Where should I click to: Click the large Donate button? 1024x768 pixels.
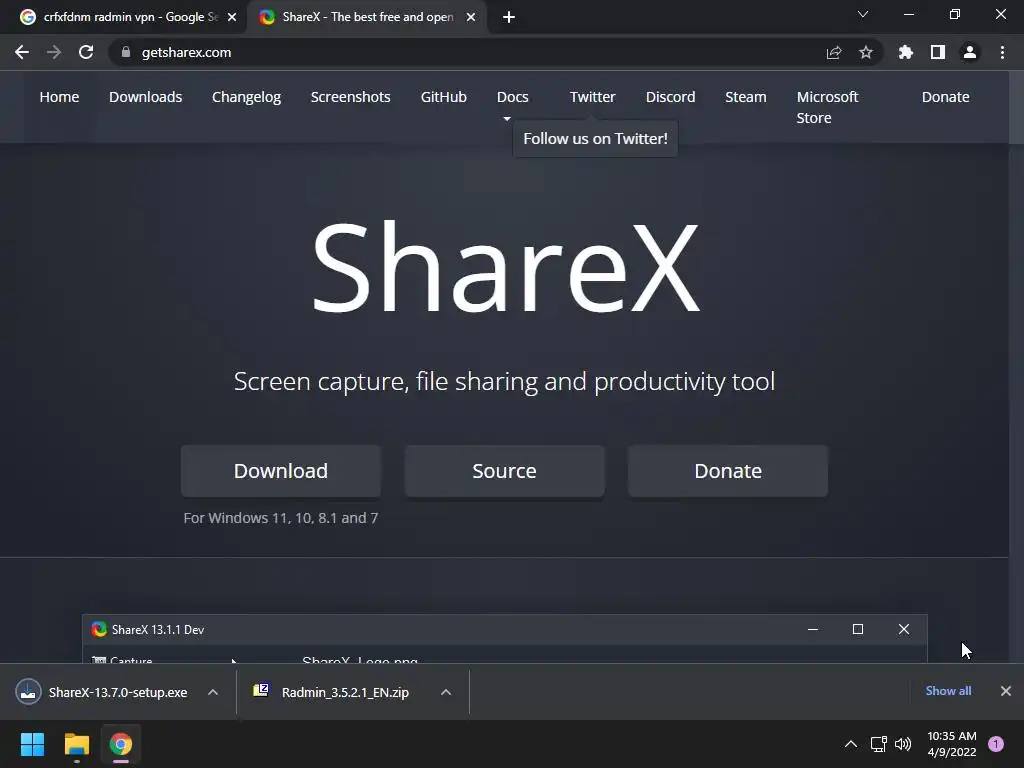728,471
